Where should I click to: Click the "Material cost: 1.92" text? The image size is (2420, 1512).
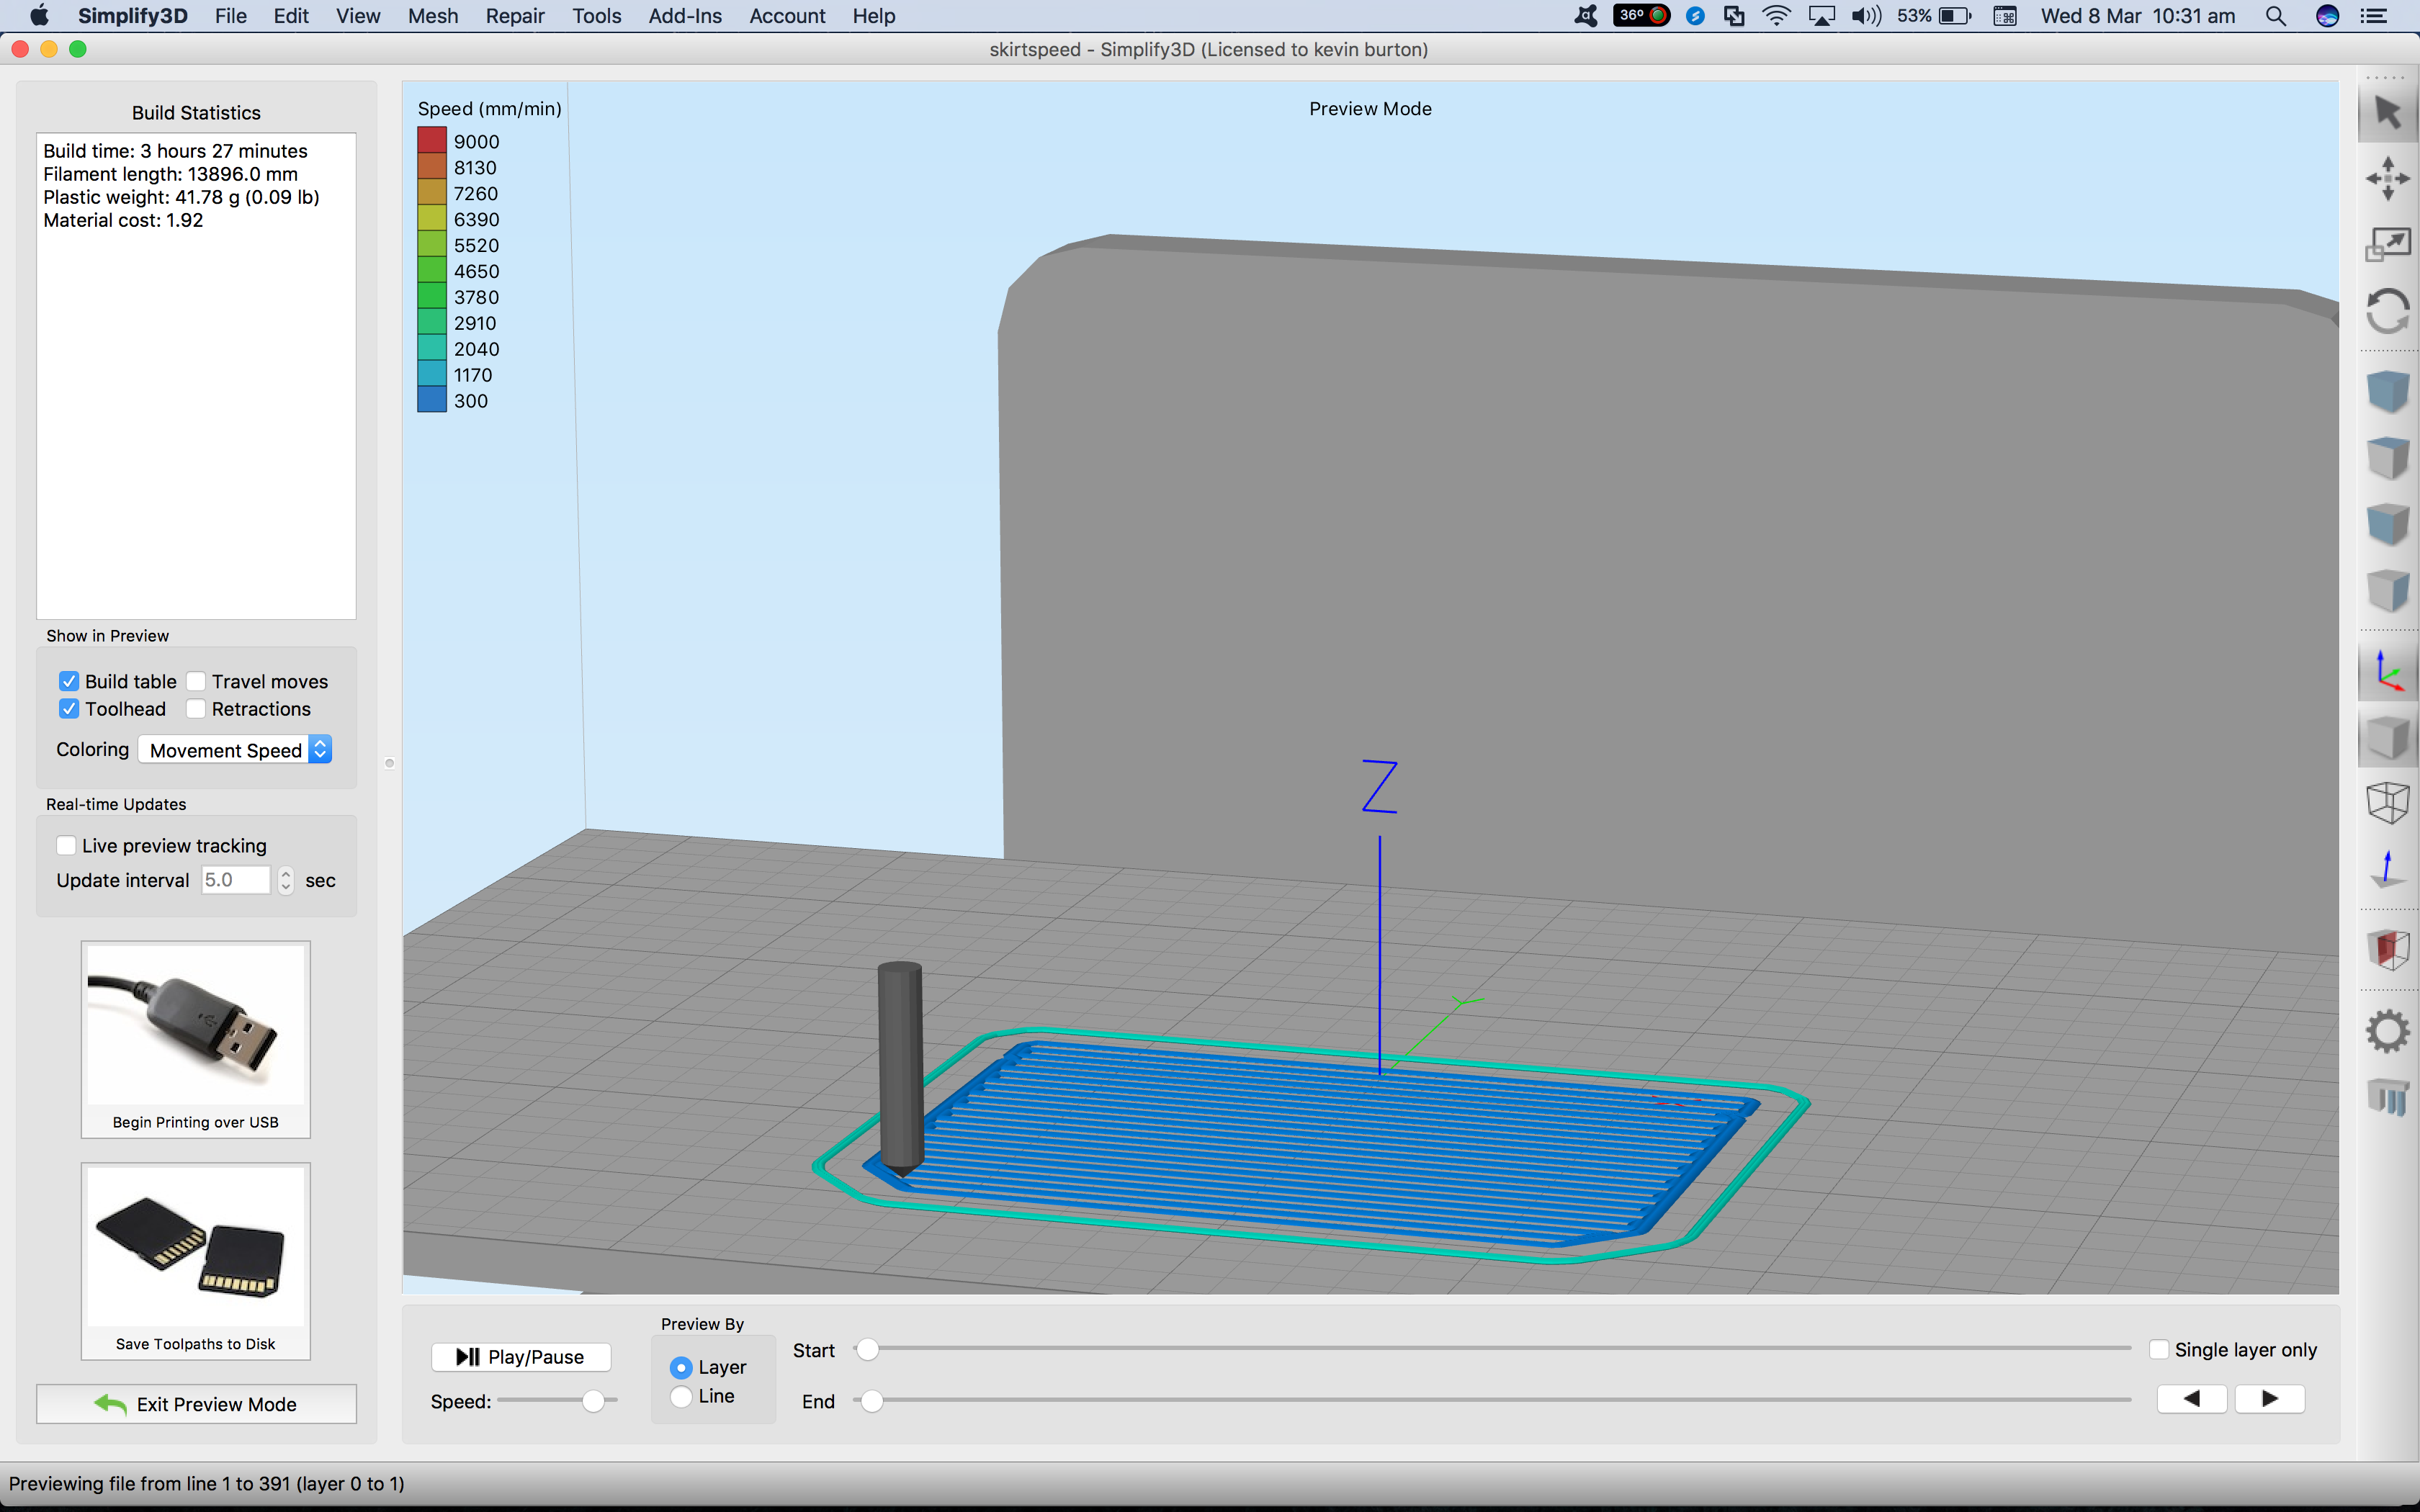[x=123, y=220]
